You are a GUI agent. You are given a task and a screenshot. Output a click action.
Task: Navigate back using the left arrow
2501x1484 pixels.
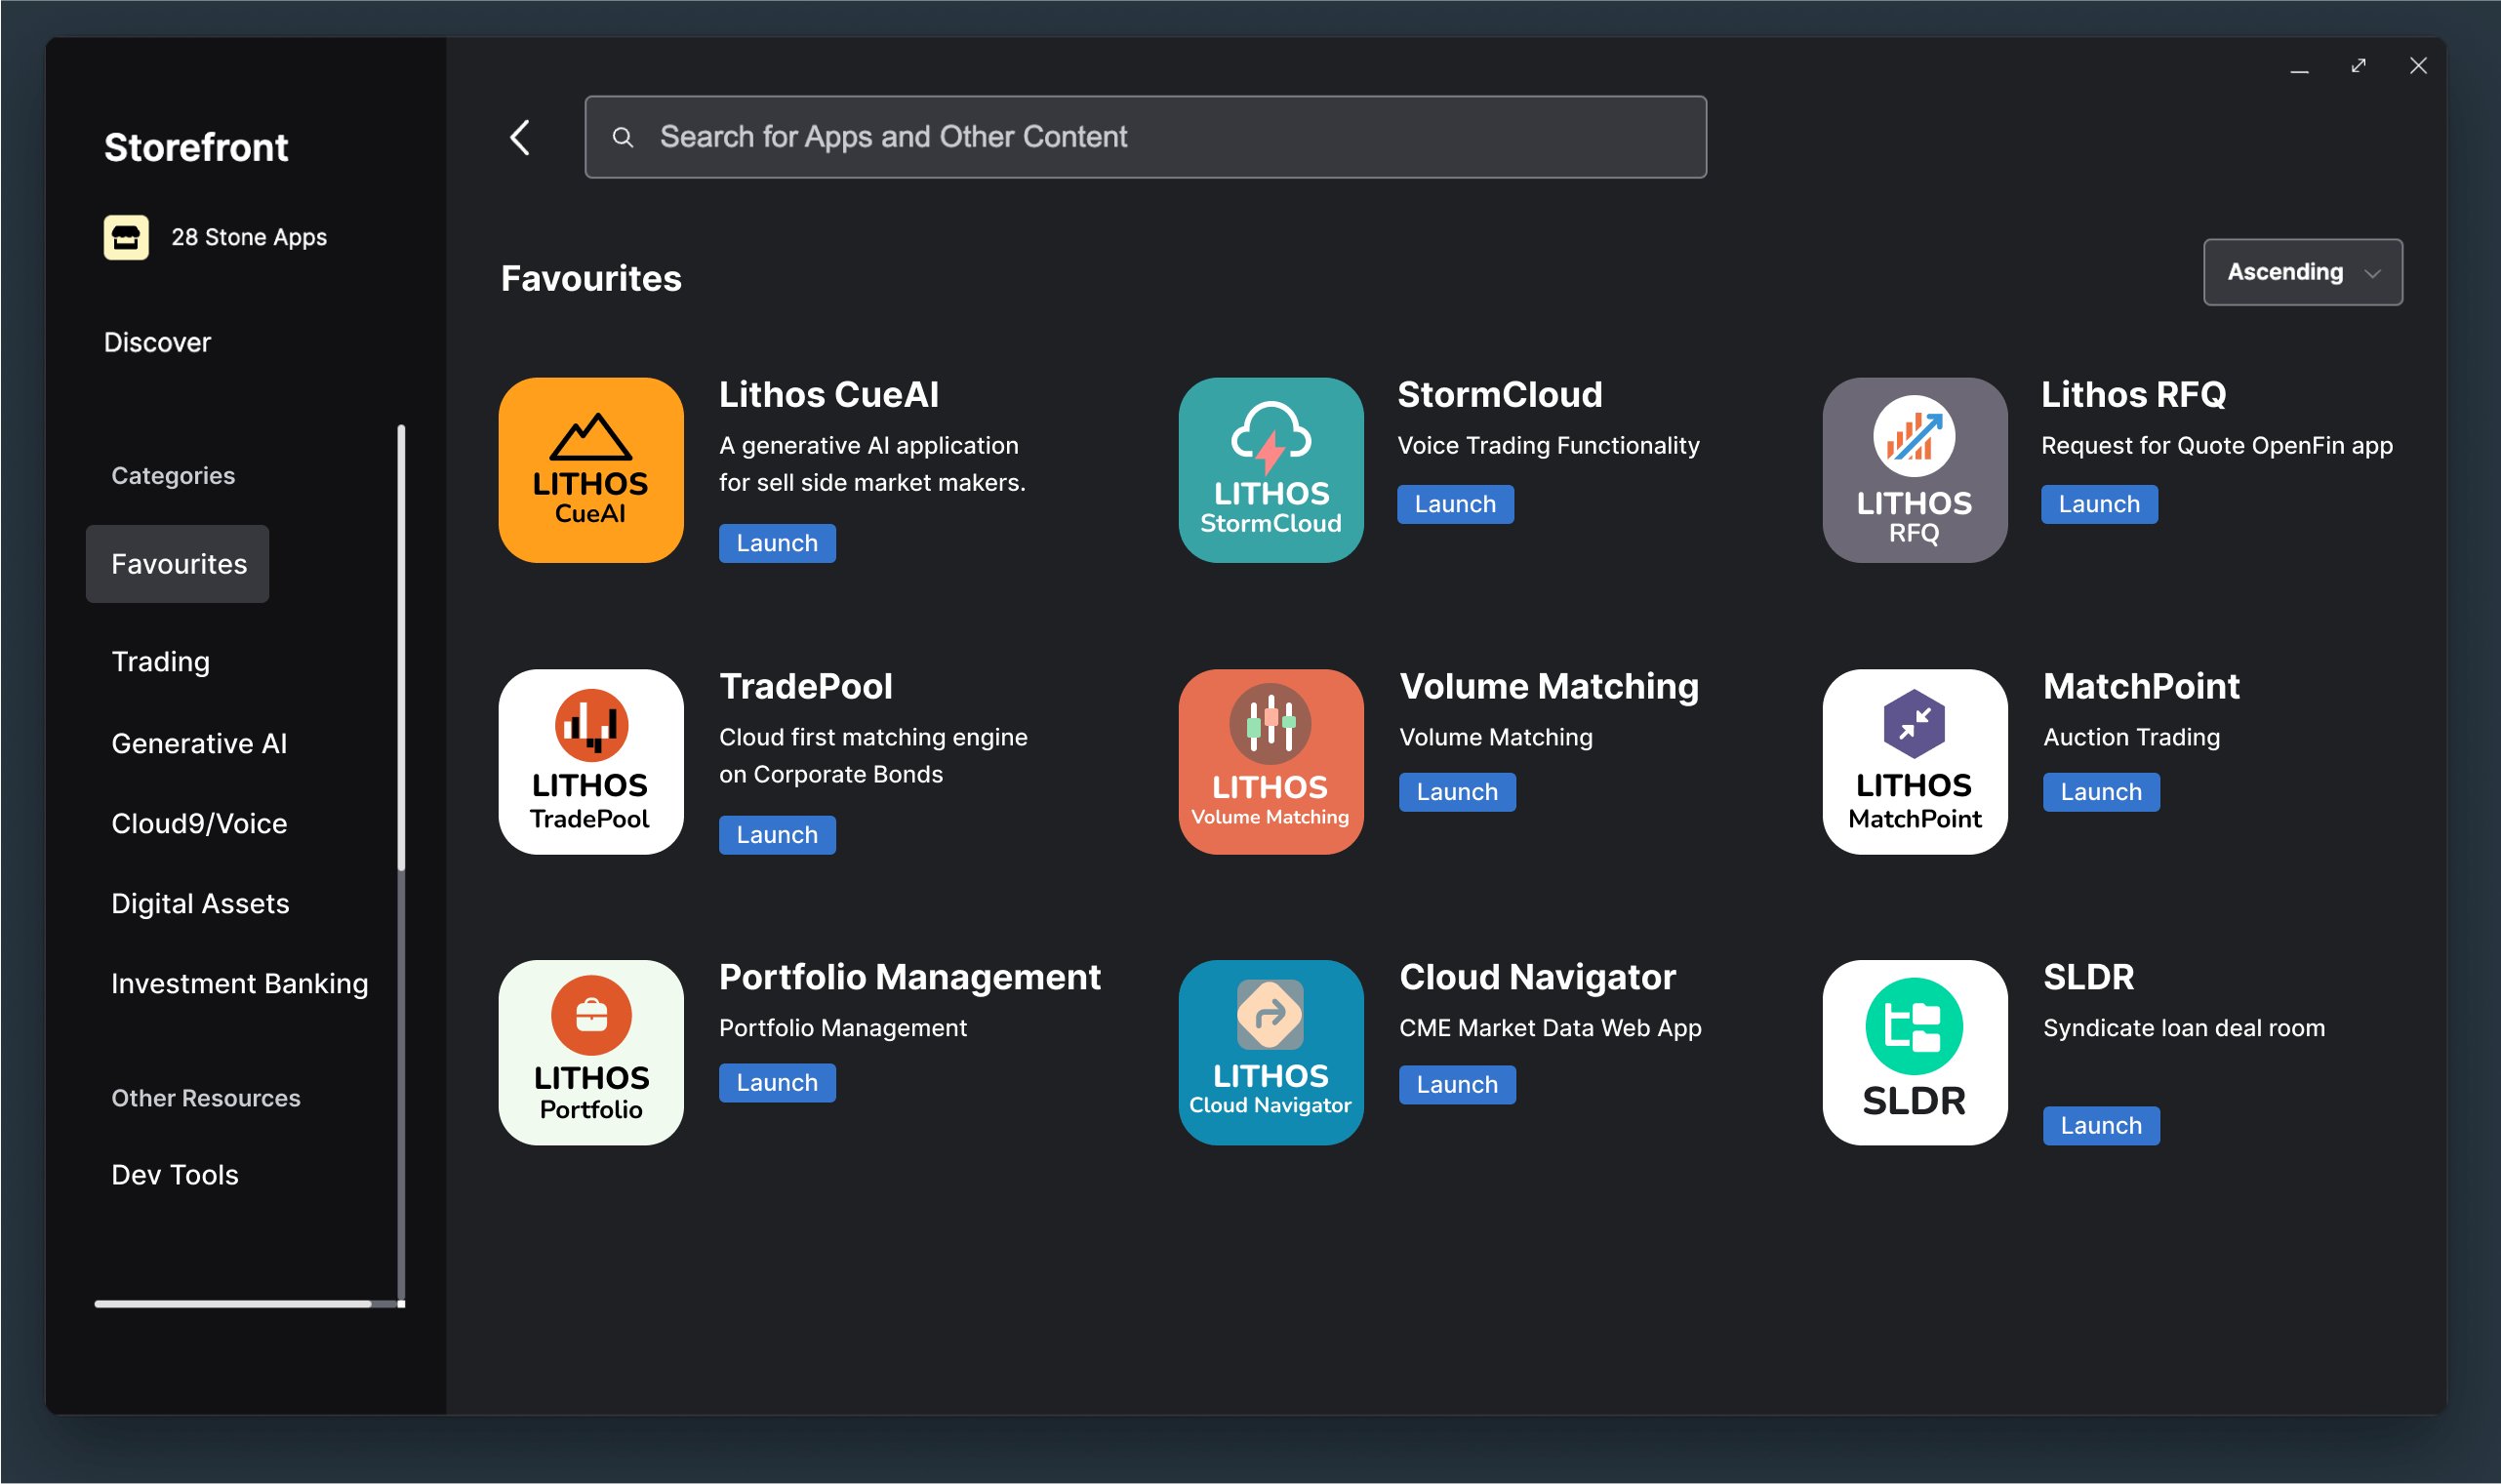coord(520,137)
